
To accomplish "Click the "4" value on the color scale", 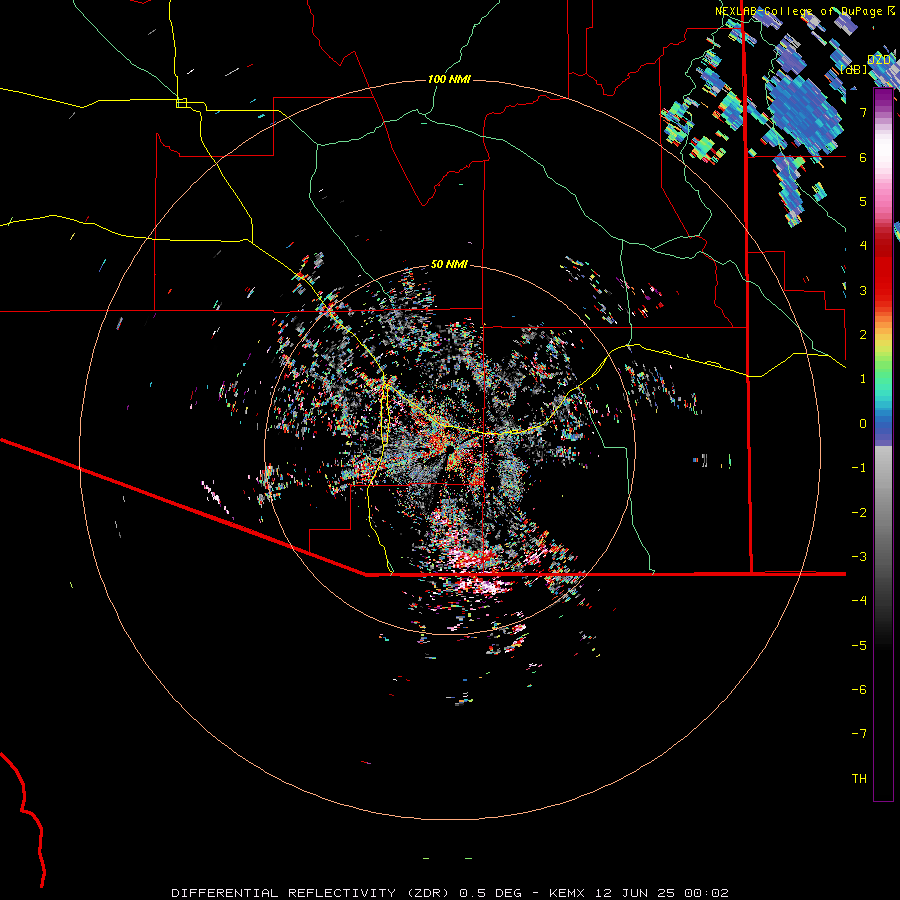I will click(863, 246).
